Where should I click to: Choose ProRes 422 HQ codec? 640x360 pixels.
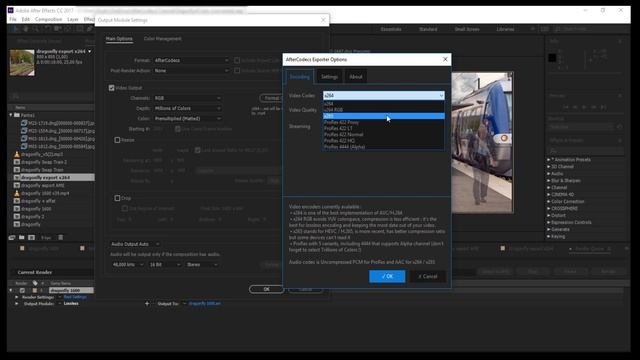click(383, 140)
